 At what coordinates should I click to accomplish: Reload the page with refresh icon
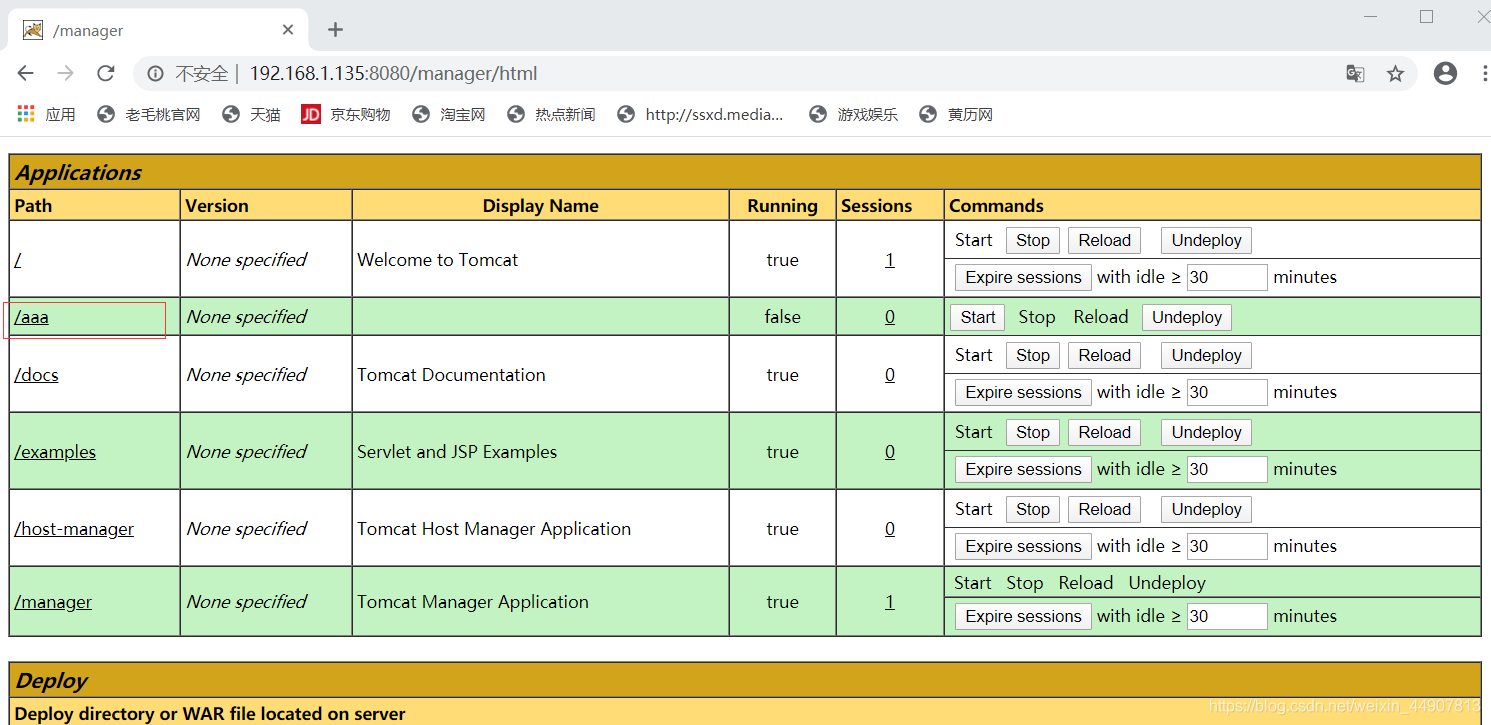[106, 73]
